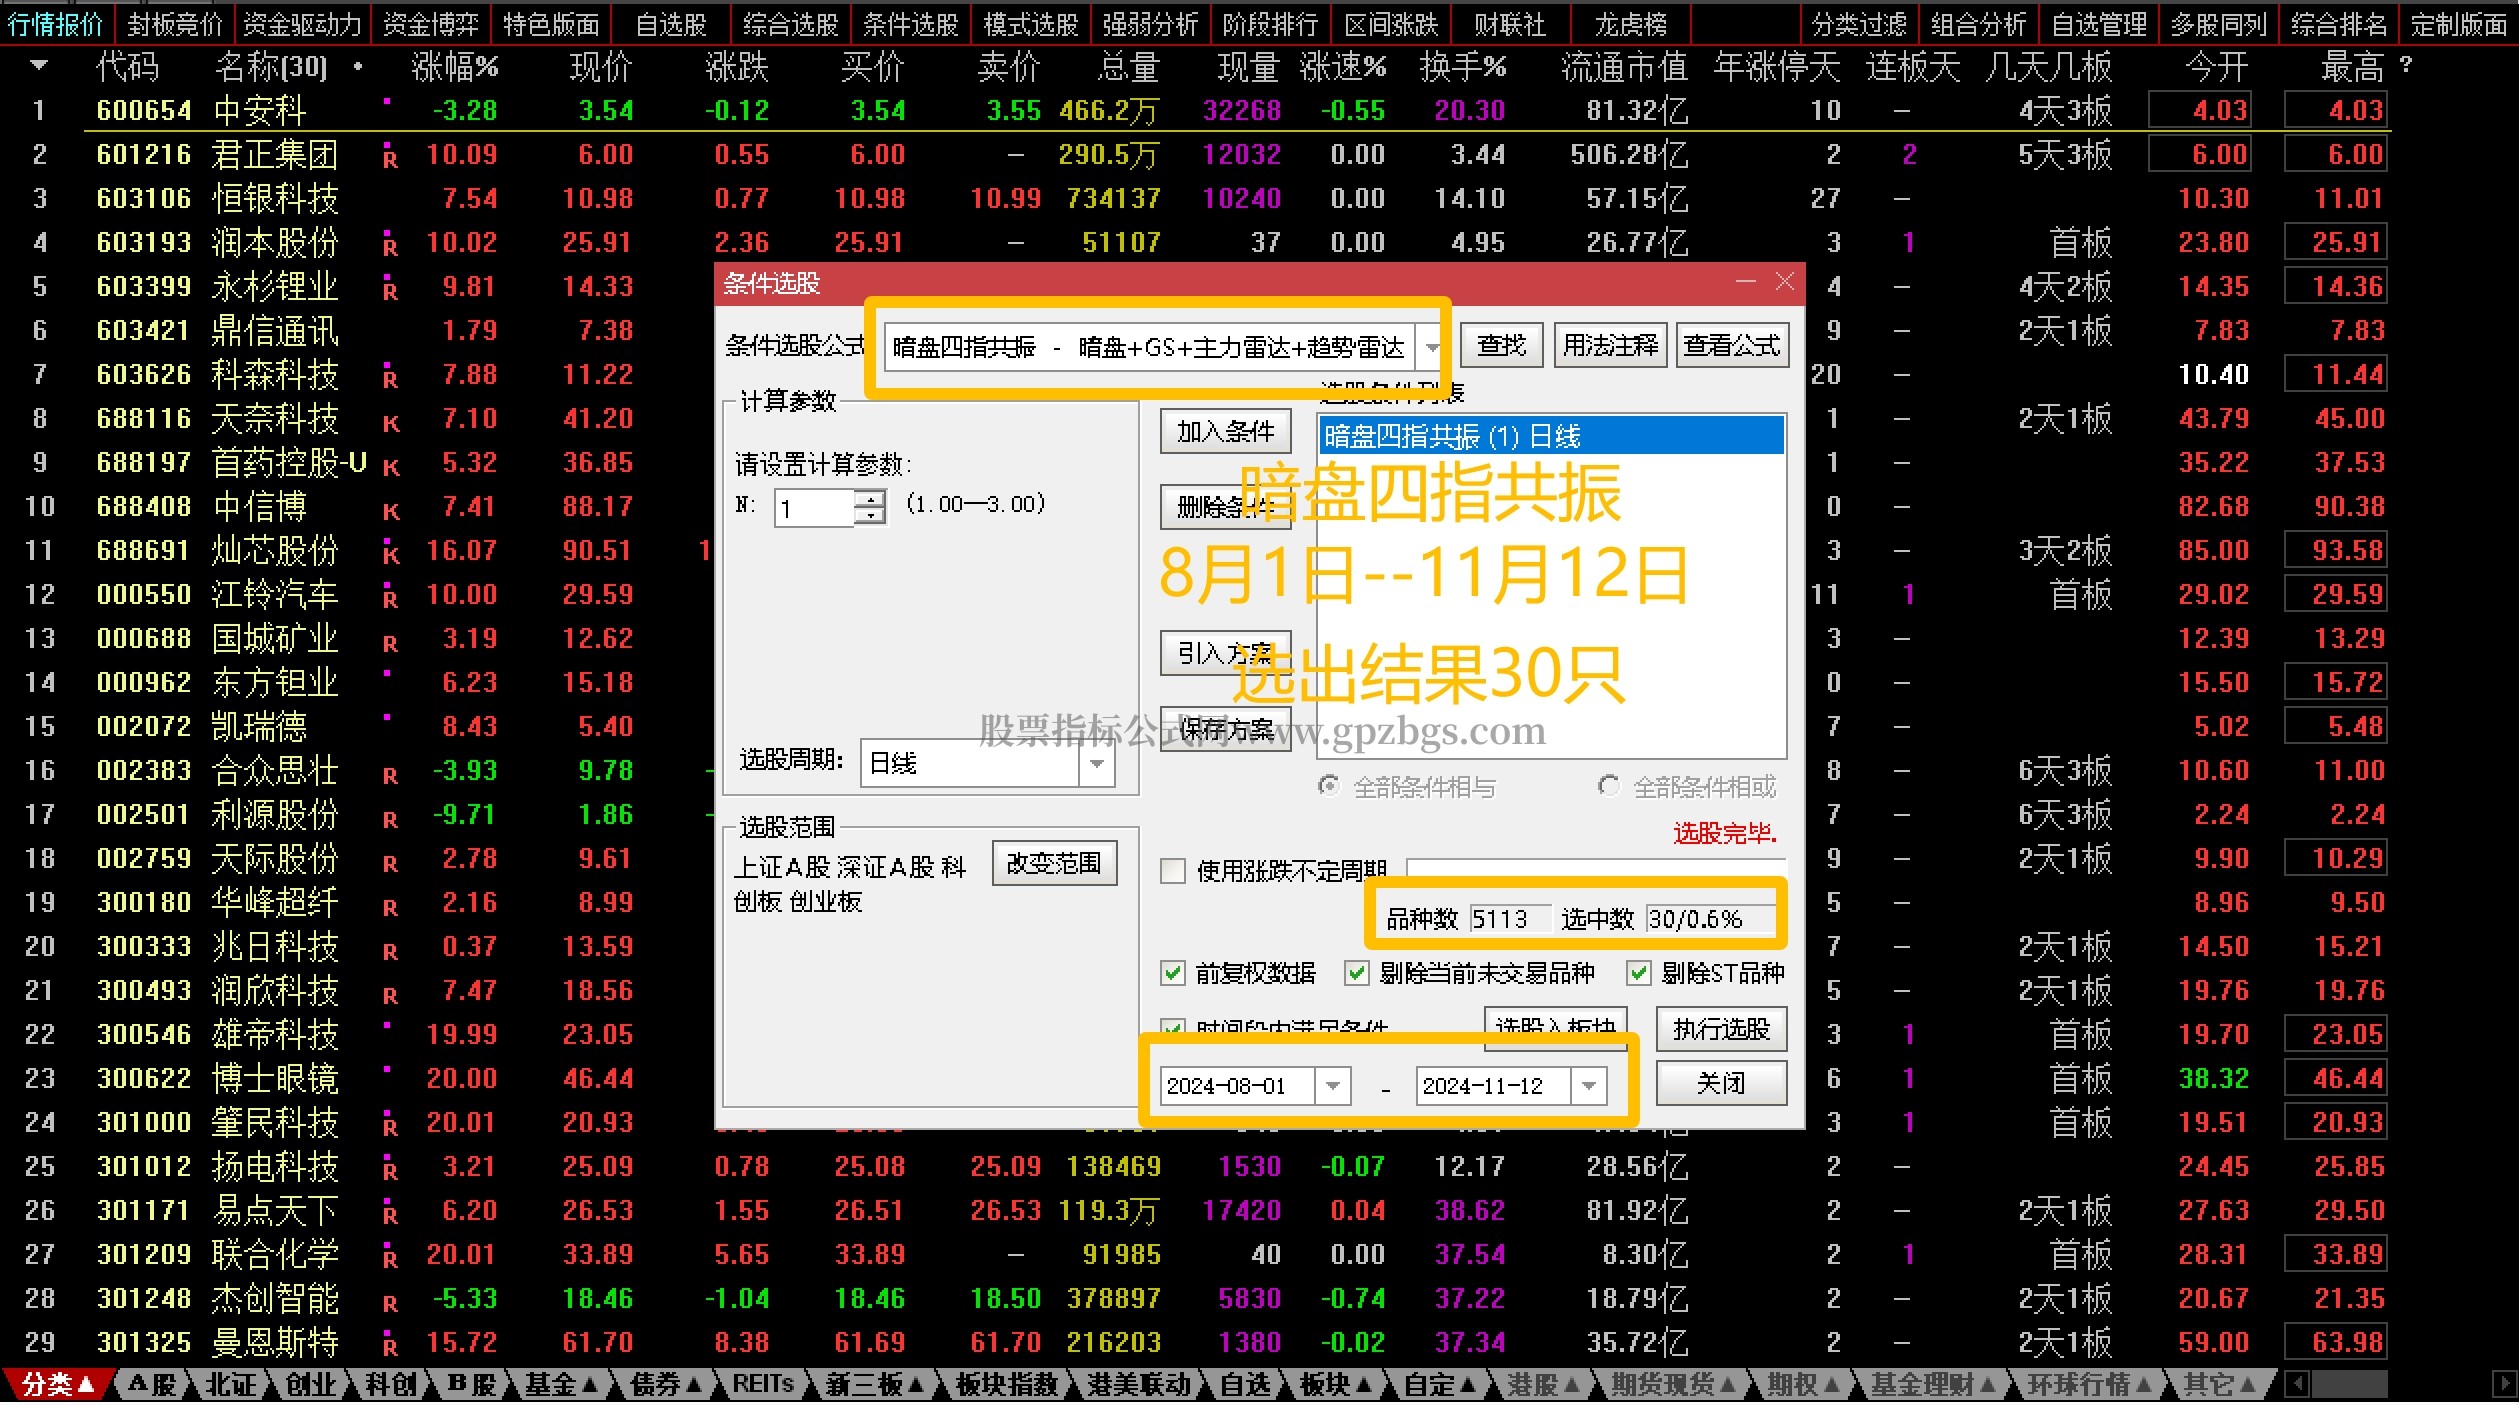Image resolution: width=2519 pixels, height=1405 pixels.
Task: Click the 用法注释 button
Action: click(1610, 346)
